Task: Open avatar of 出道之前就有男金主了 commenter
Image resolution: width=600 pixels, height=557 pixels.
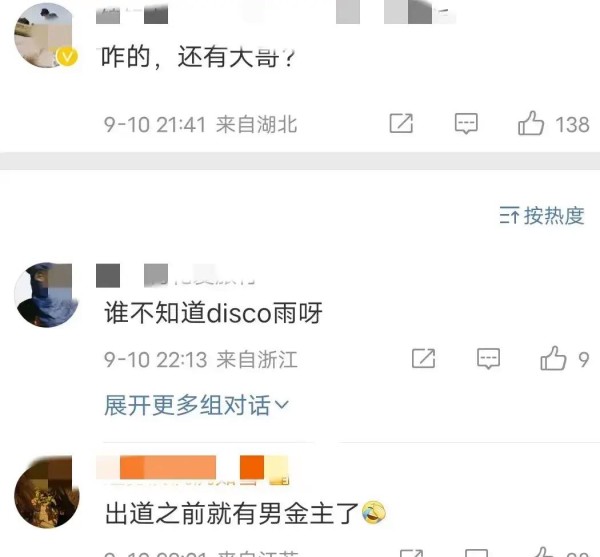Action: pos(46,492)
